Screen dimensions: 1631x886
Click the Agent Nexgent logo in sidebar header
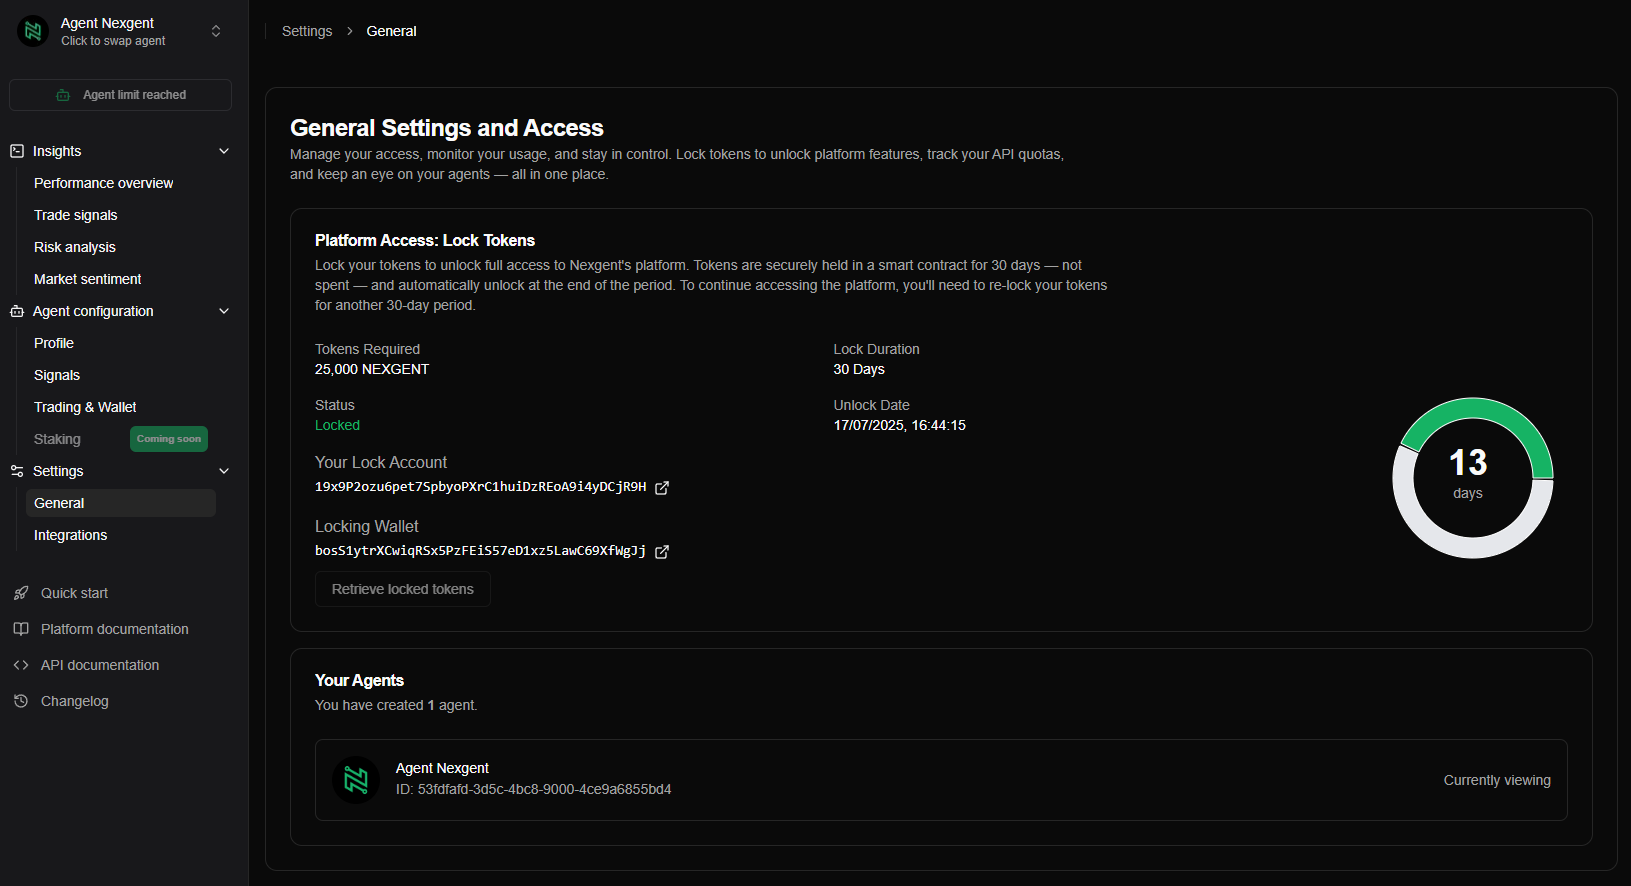click(33, 31)
